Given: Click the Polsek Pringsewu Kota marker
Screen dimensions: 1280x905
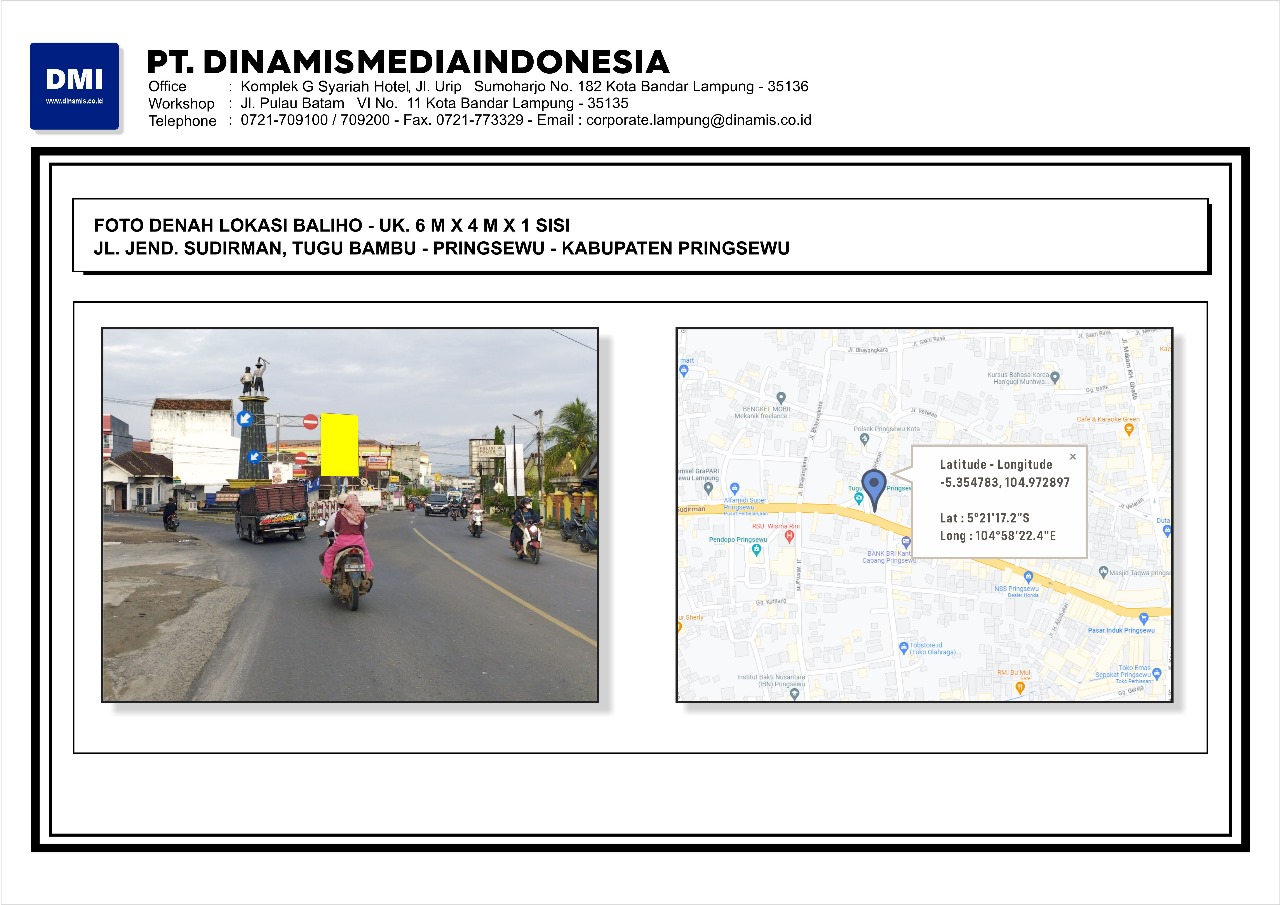Looking at the screenshot, I should (864, 438).
